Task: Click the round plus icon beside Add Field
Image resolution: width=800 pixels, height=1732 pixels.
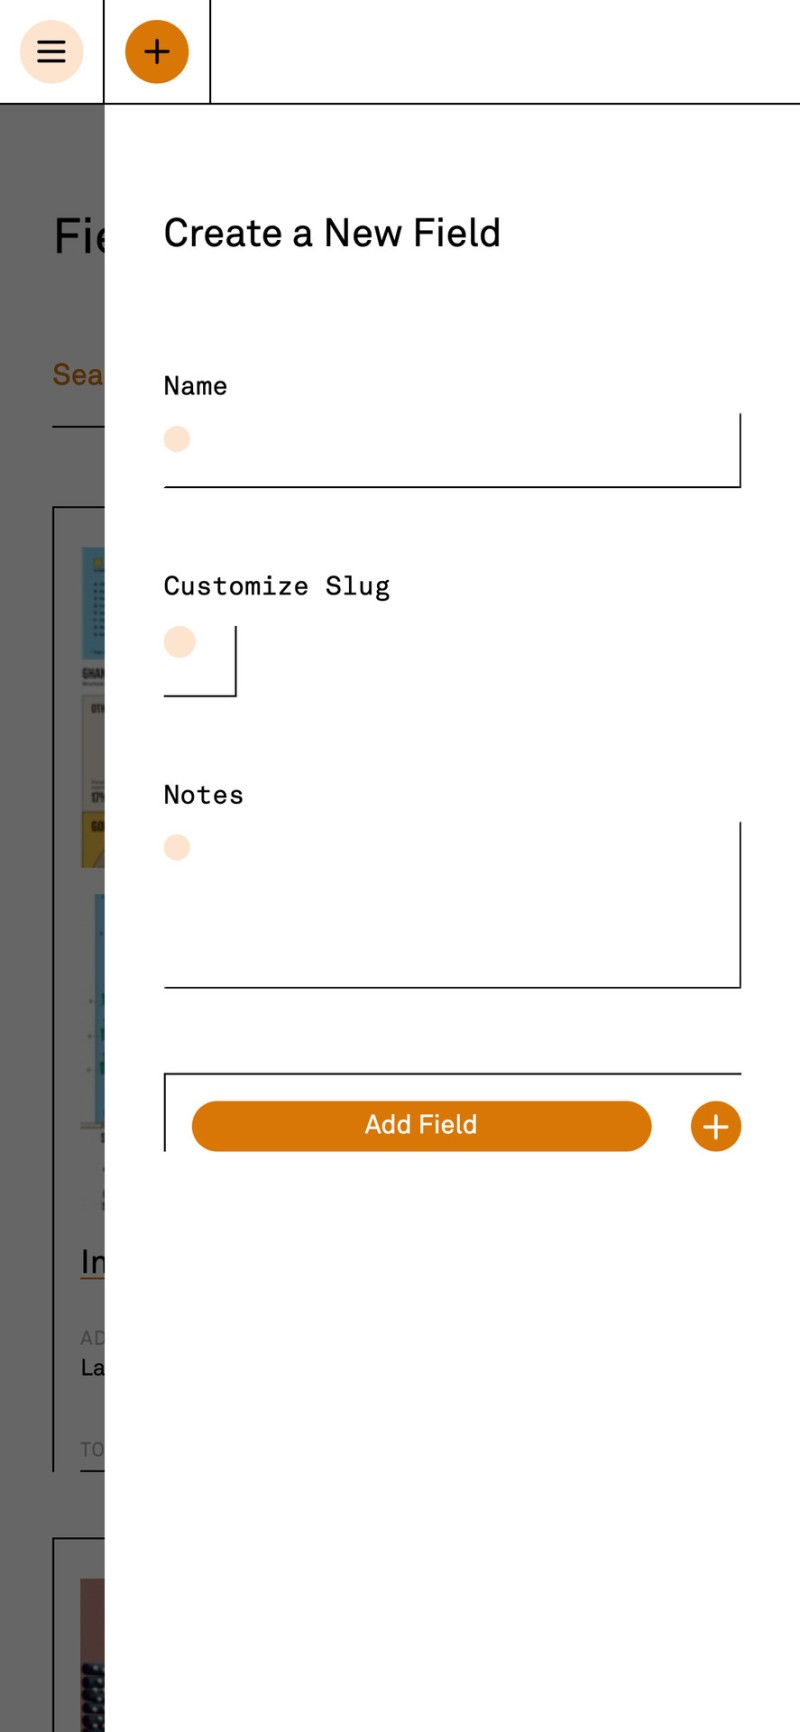Action: point(715,1127)
